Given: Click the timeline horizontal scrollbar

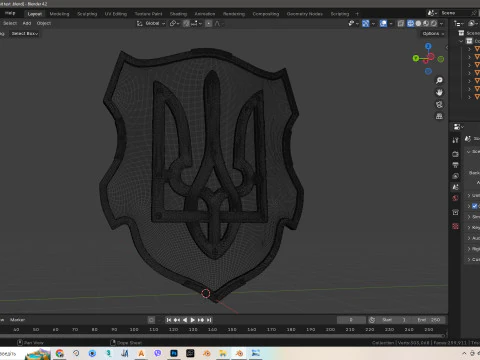Looking at the screenshot, I should 223,336.
